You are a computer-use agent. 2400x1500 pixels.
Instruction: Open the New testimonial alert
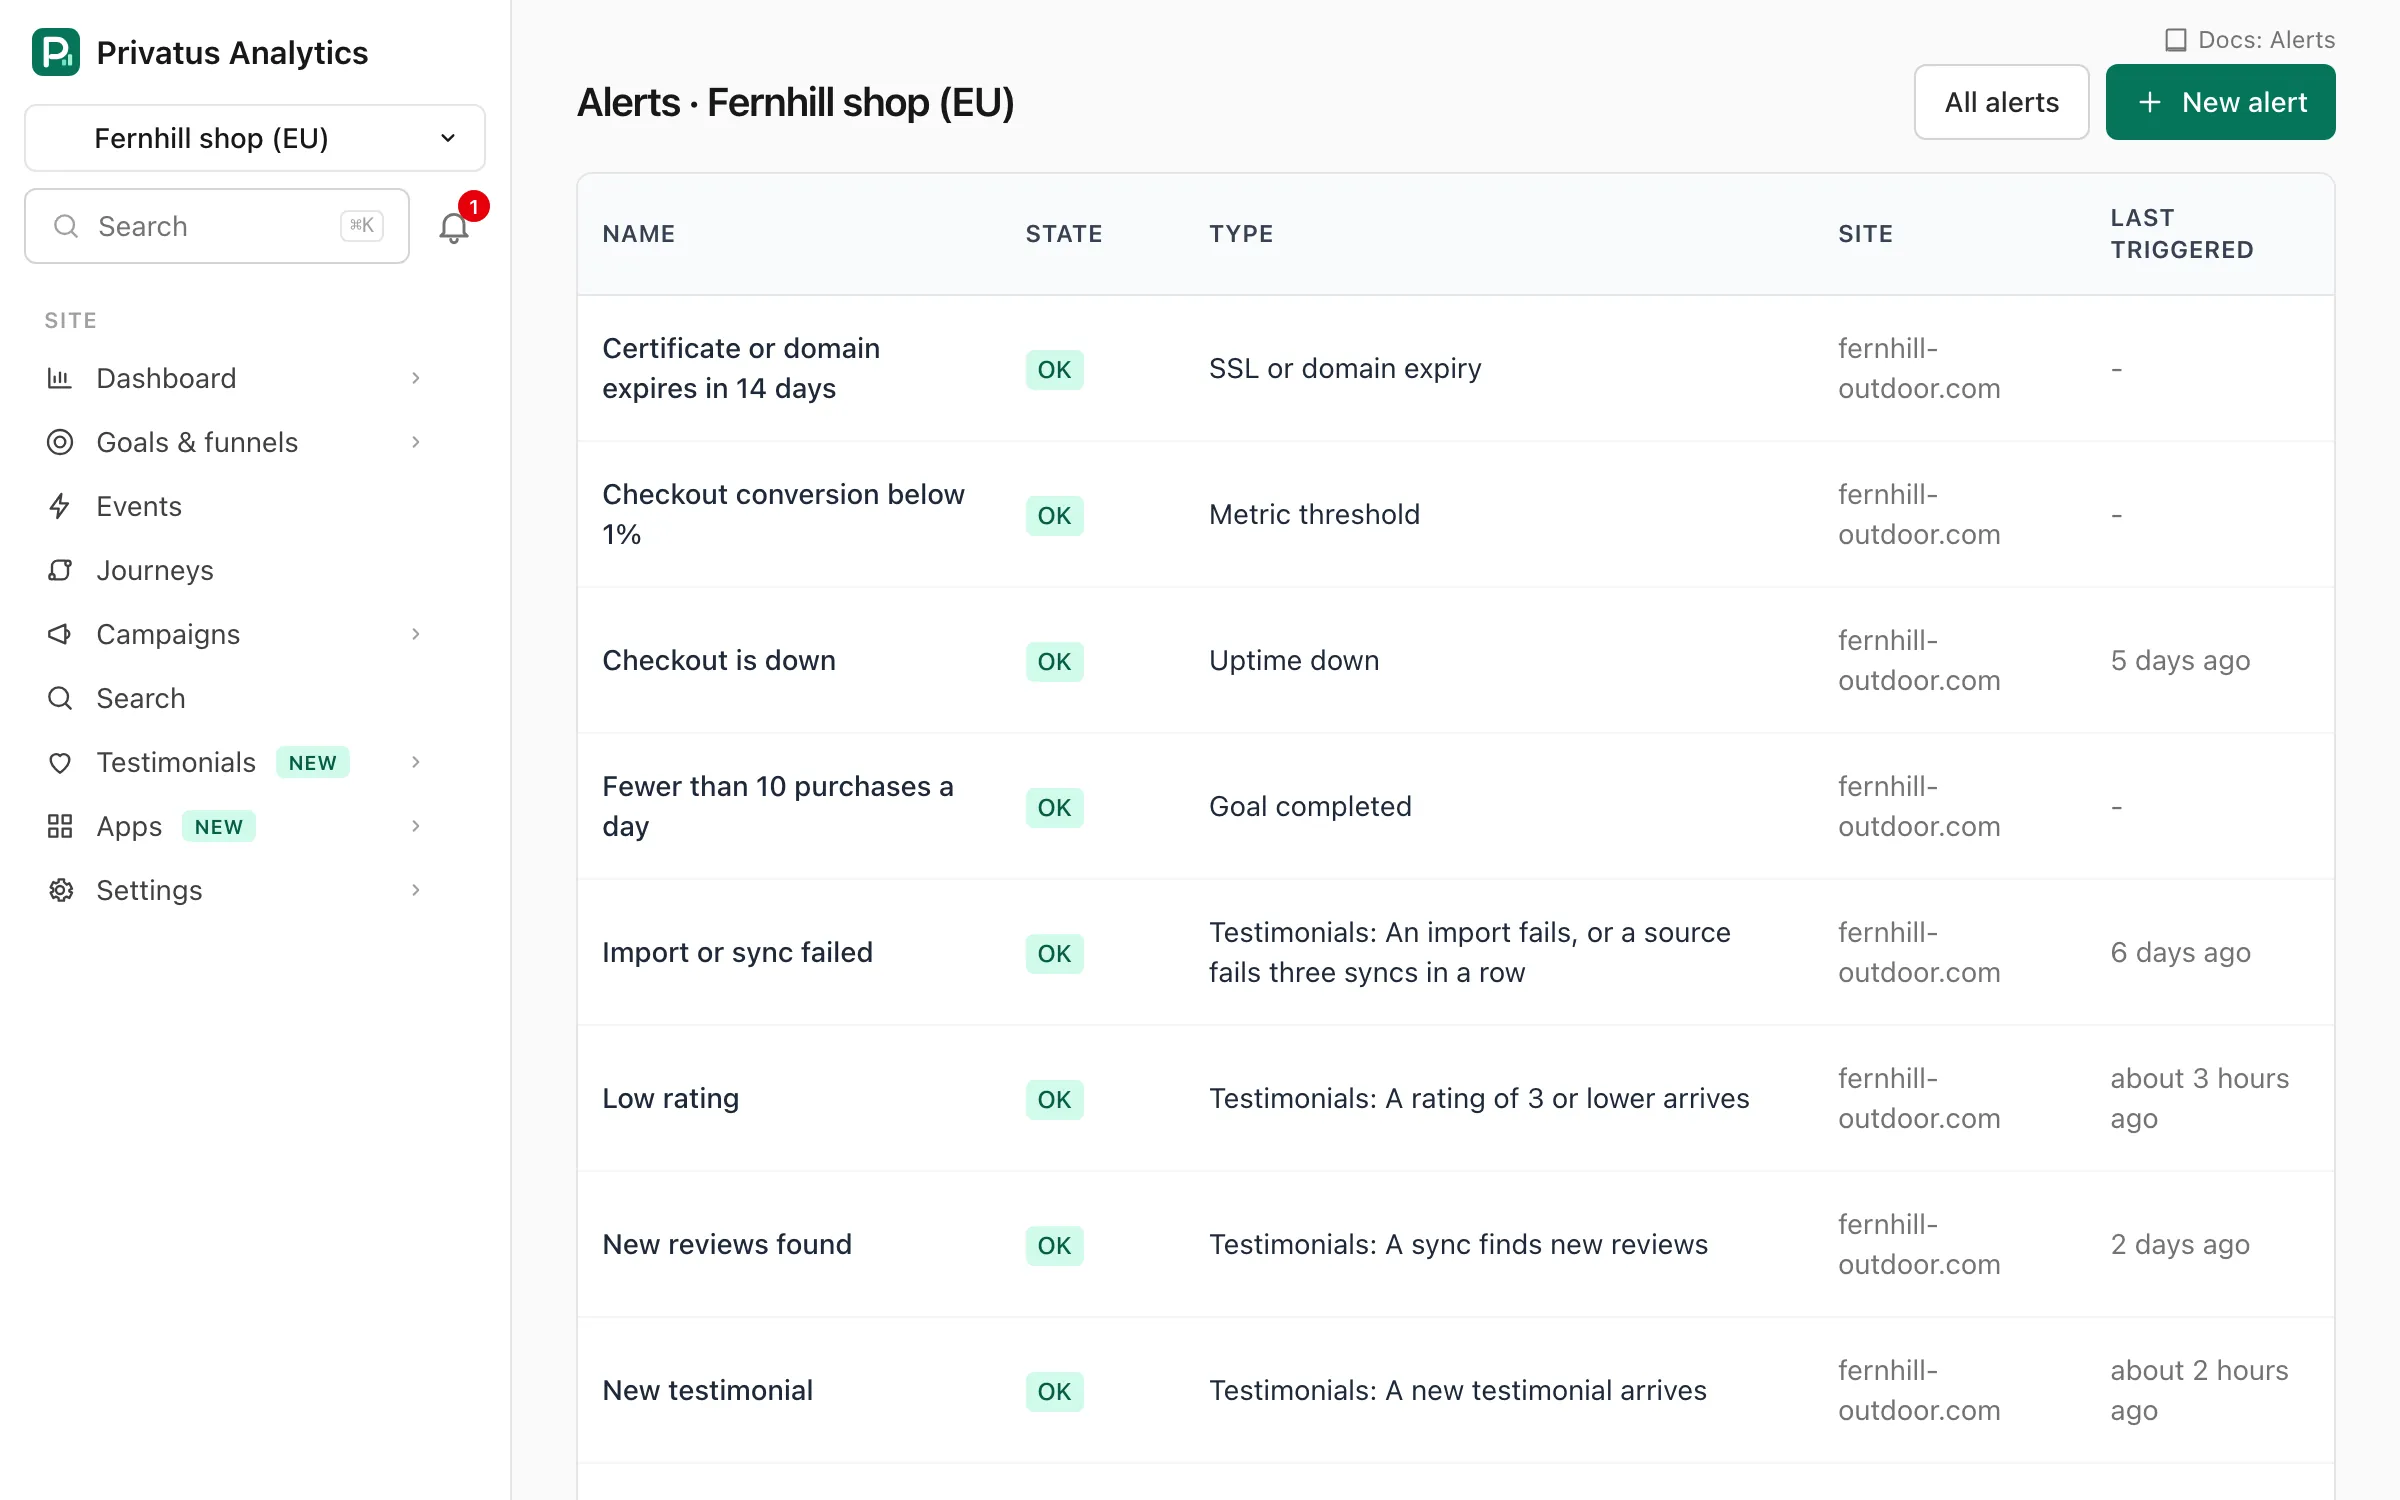(x=707, y=1390)
